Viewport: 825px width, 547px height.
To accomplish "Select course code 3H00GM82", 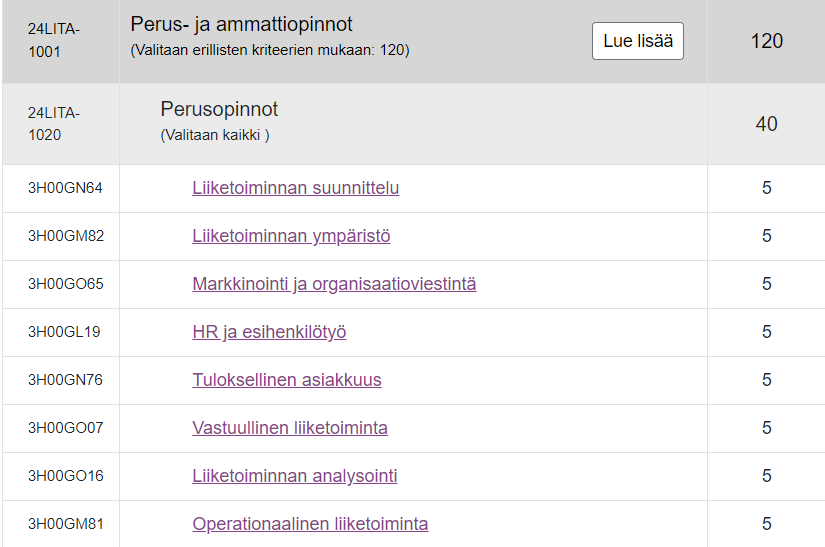I will tap(66, 236).
